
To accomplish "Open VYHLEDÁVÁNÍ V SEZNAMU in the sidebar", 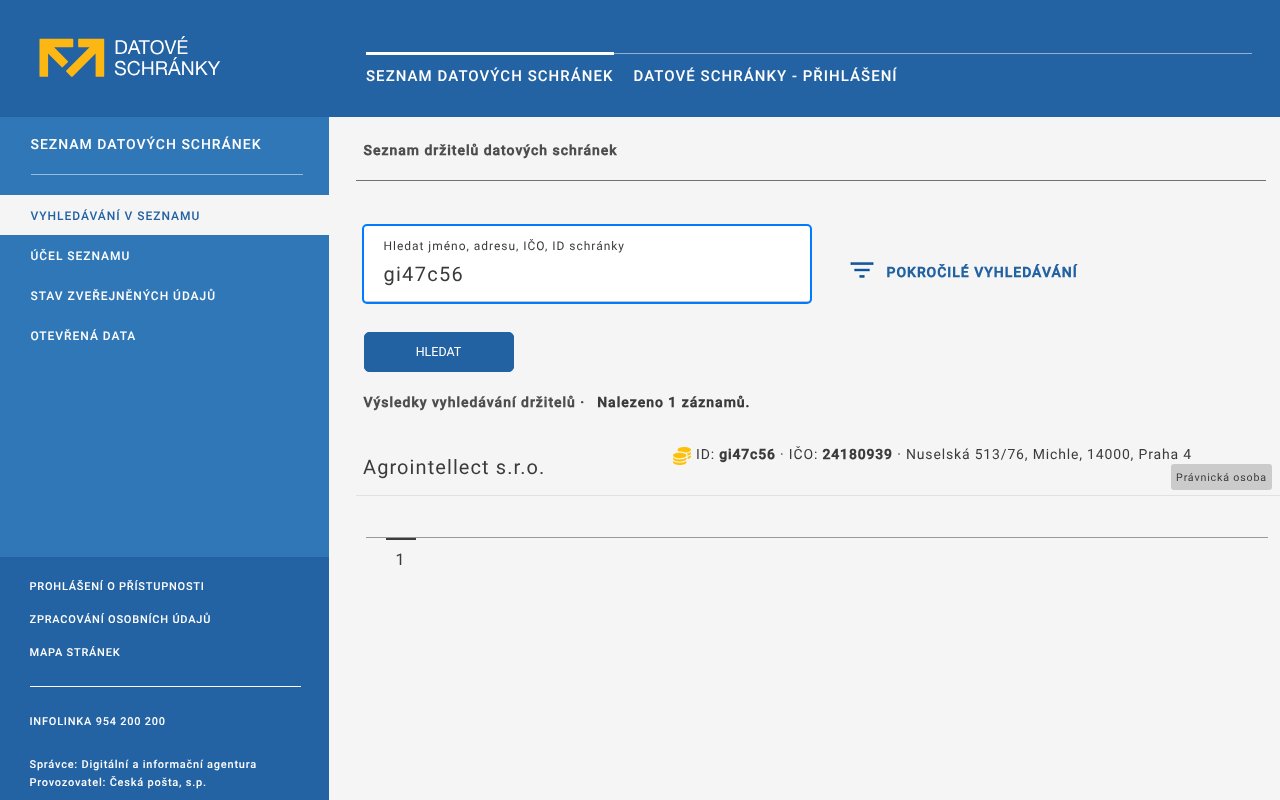I will 115,215.
